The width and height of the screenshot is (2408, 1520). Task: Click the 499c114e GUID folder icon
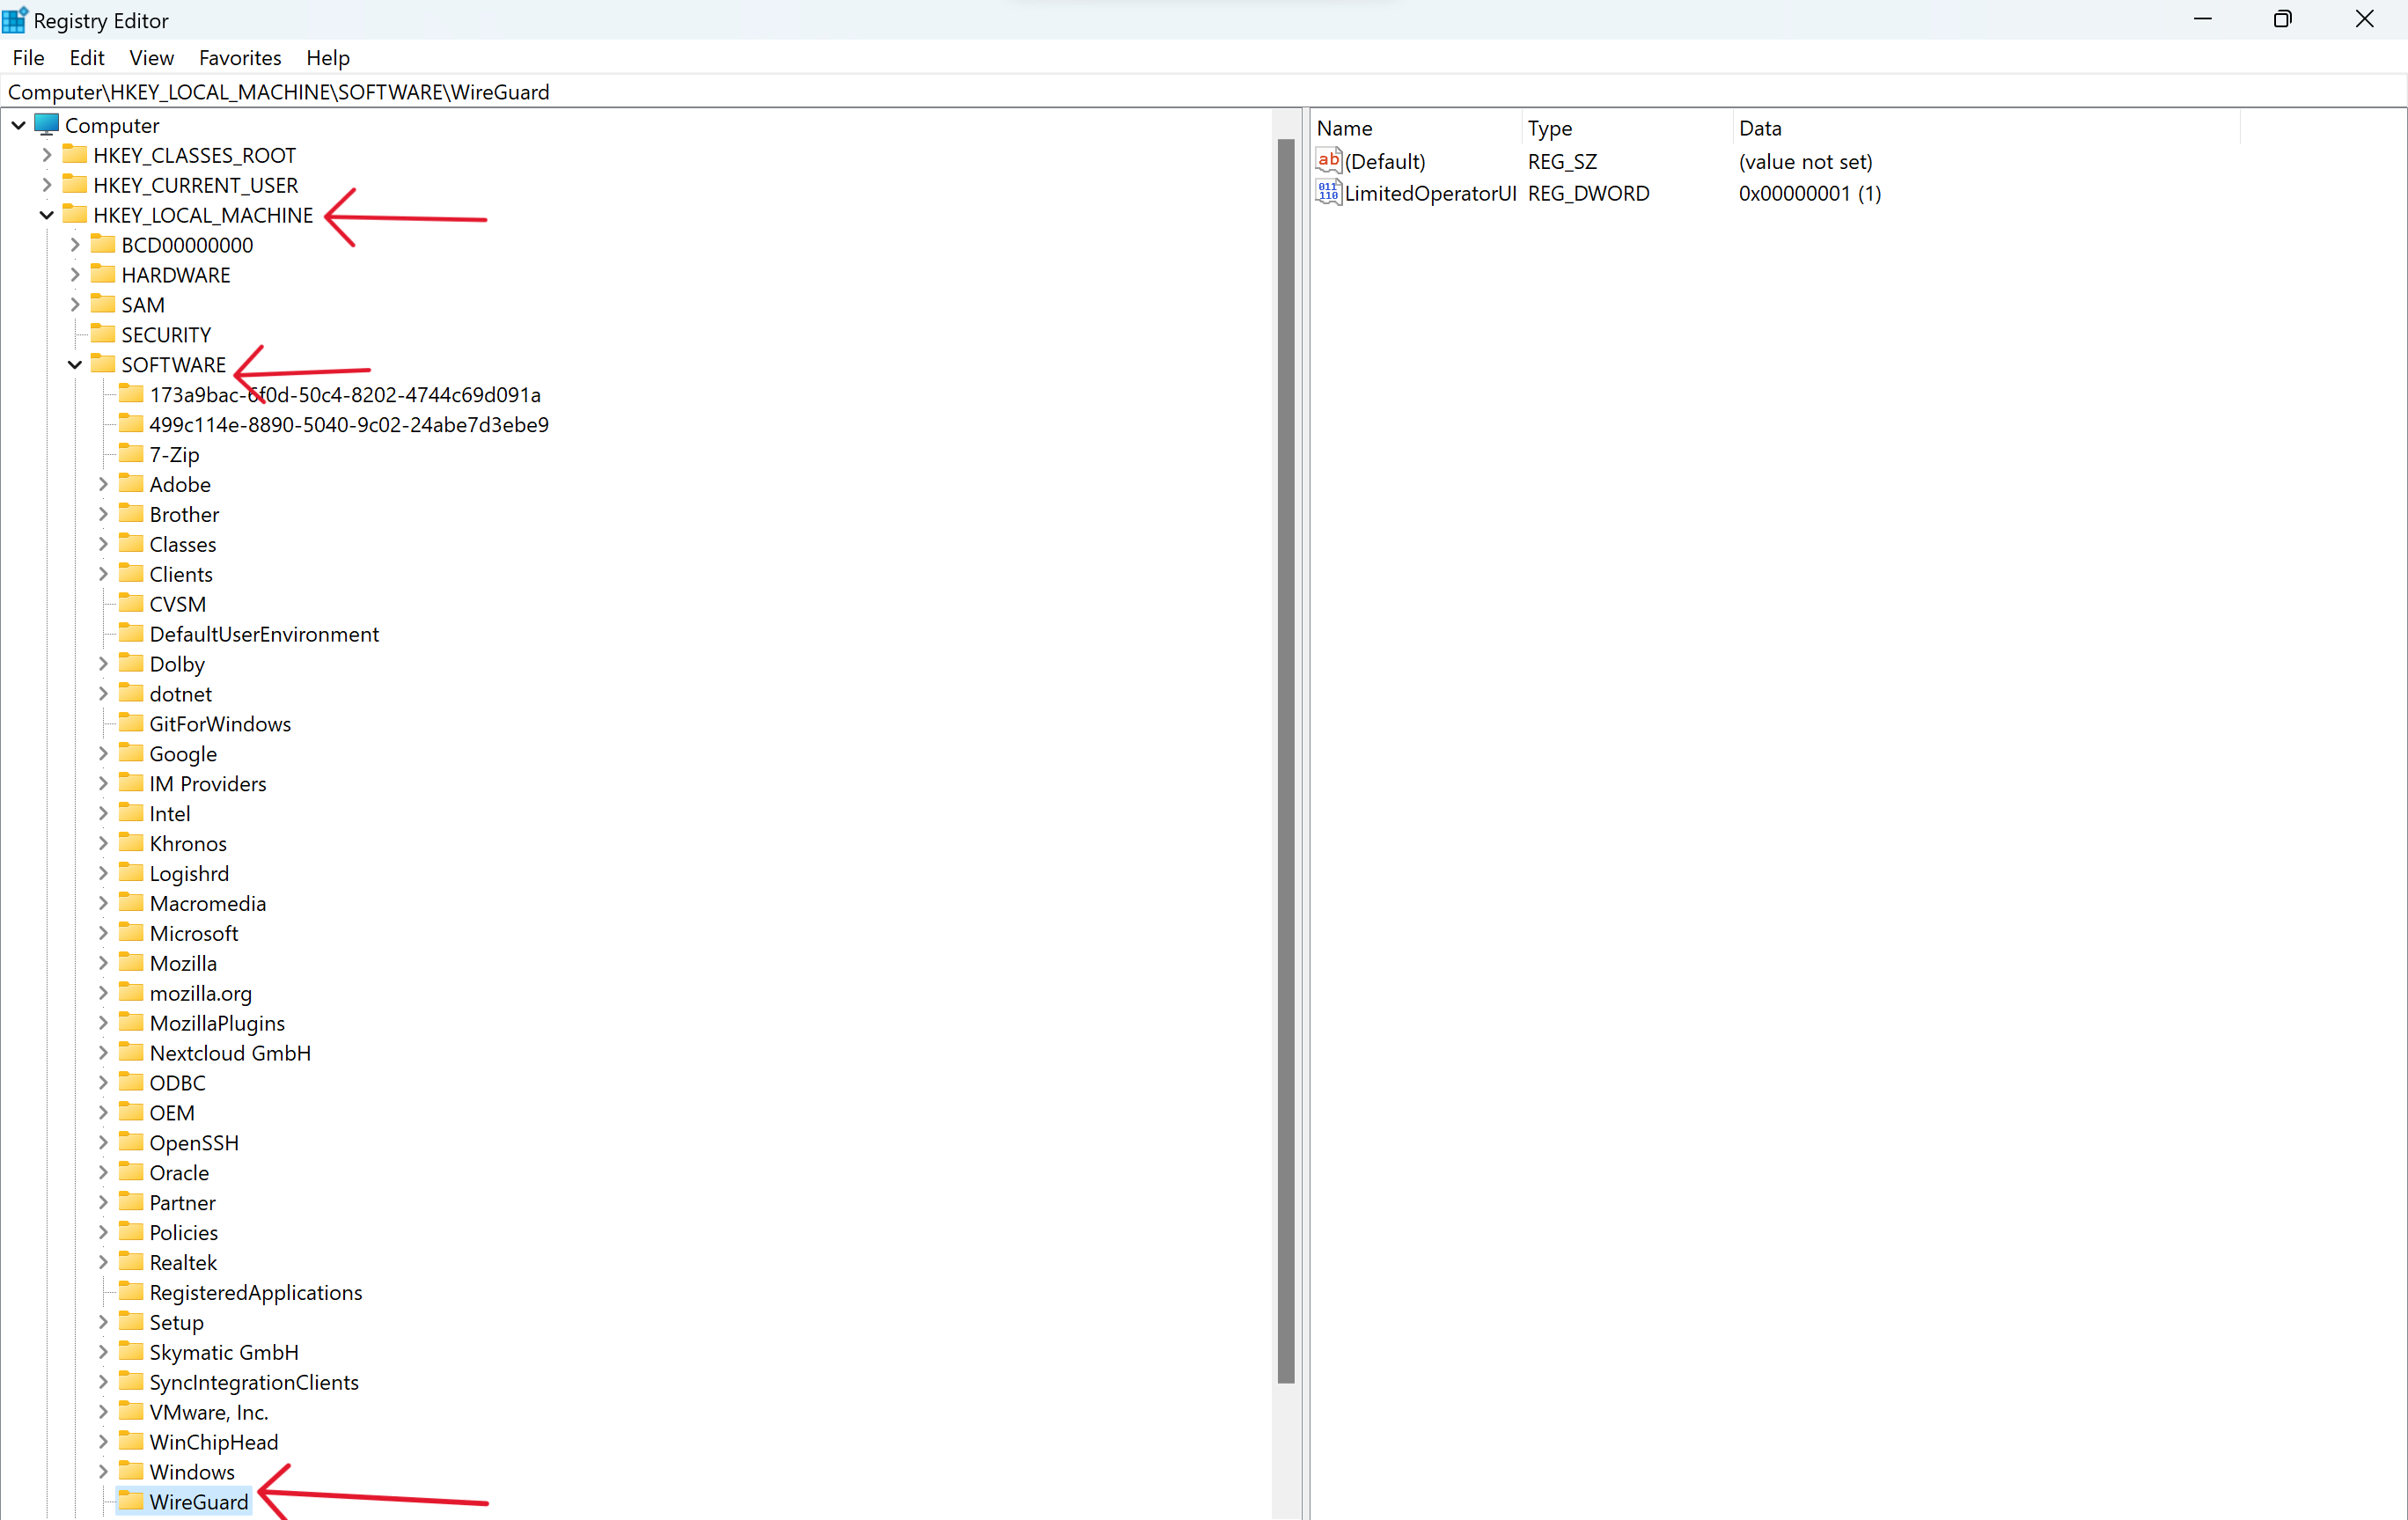pyautogui.click(x=131, y=424)
